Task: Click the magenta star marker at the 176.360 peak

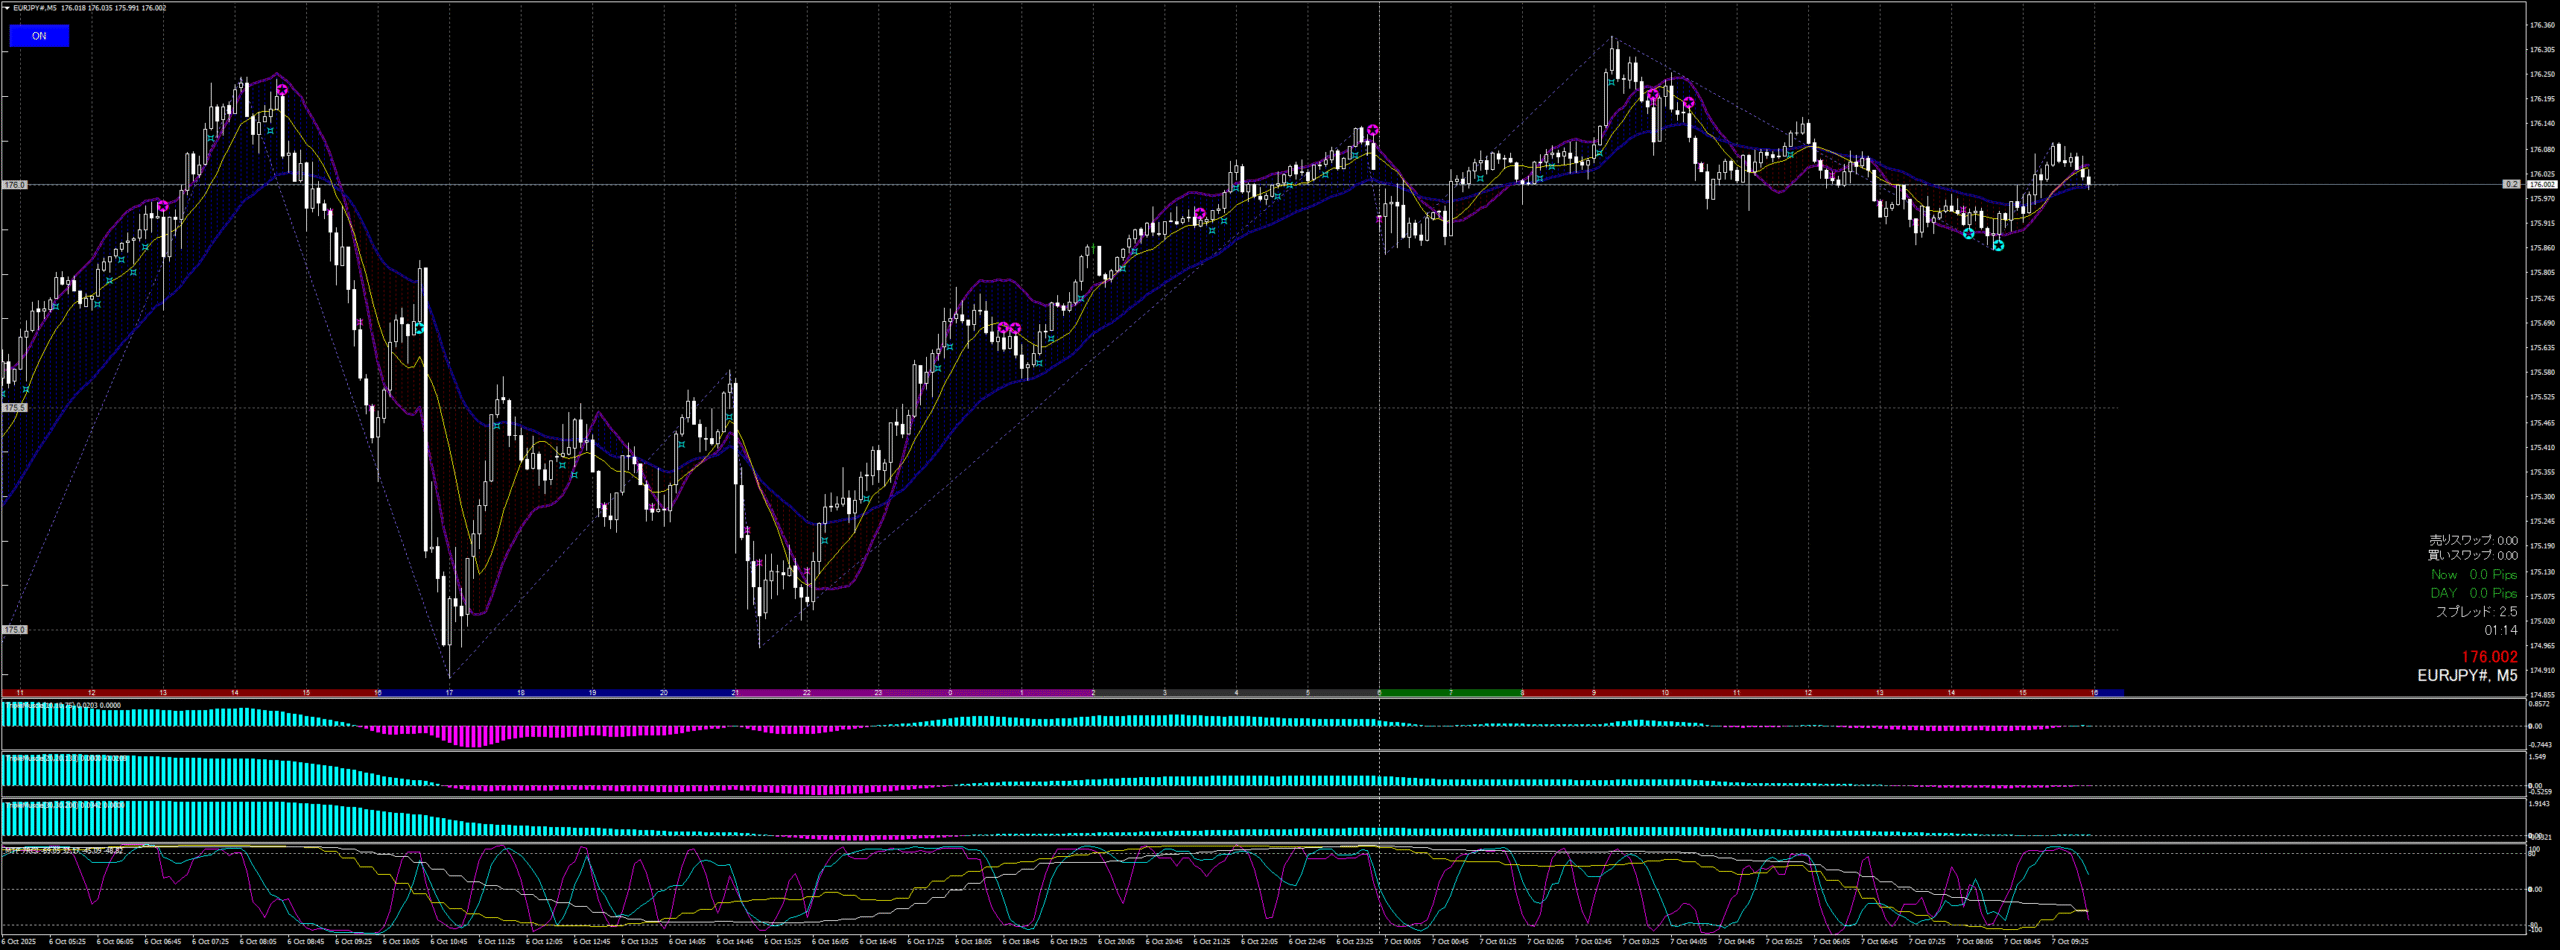Action: [1653, 95]
